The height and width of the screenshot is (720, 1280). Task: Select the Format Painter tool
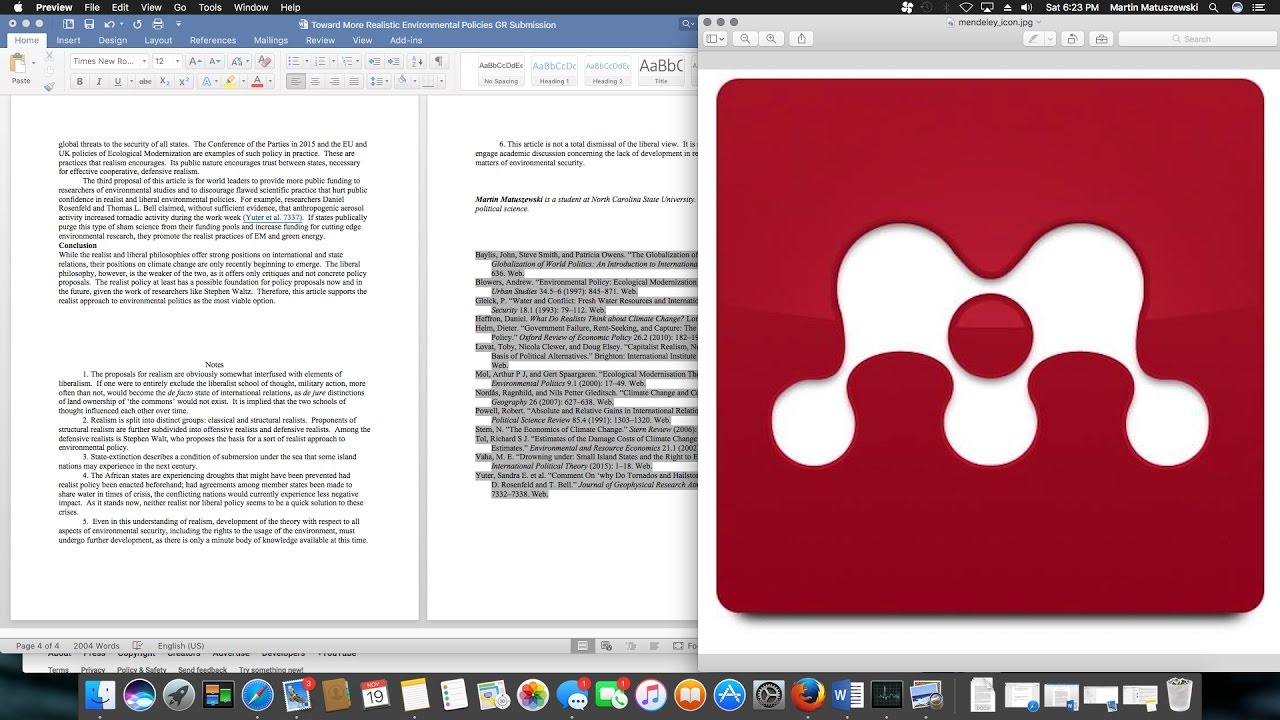point(49,85)
